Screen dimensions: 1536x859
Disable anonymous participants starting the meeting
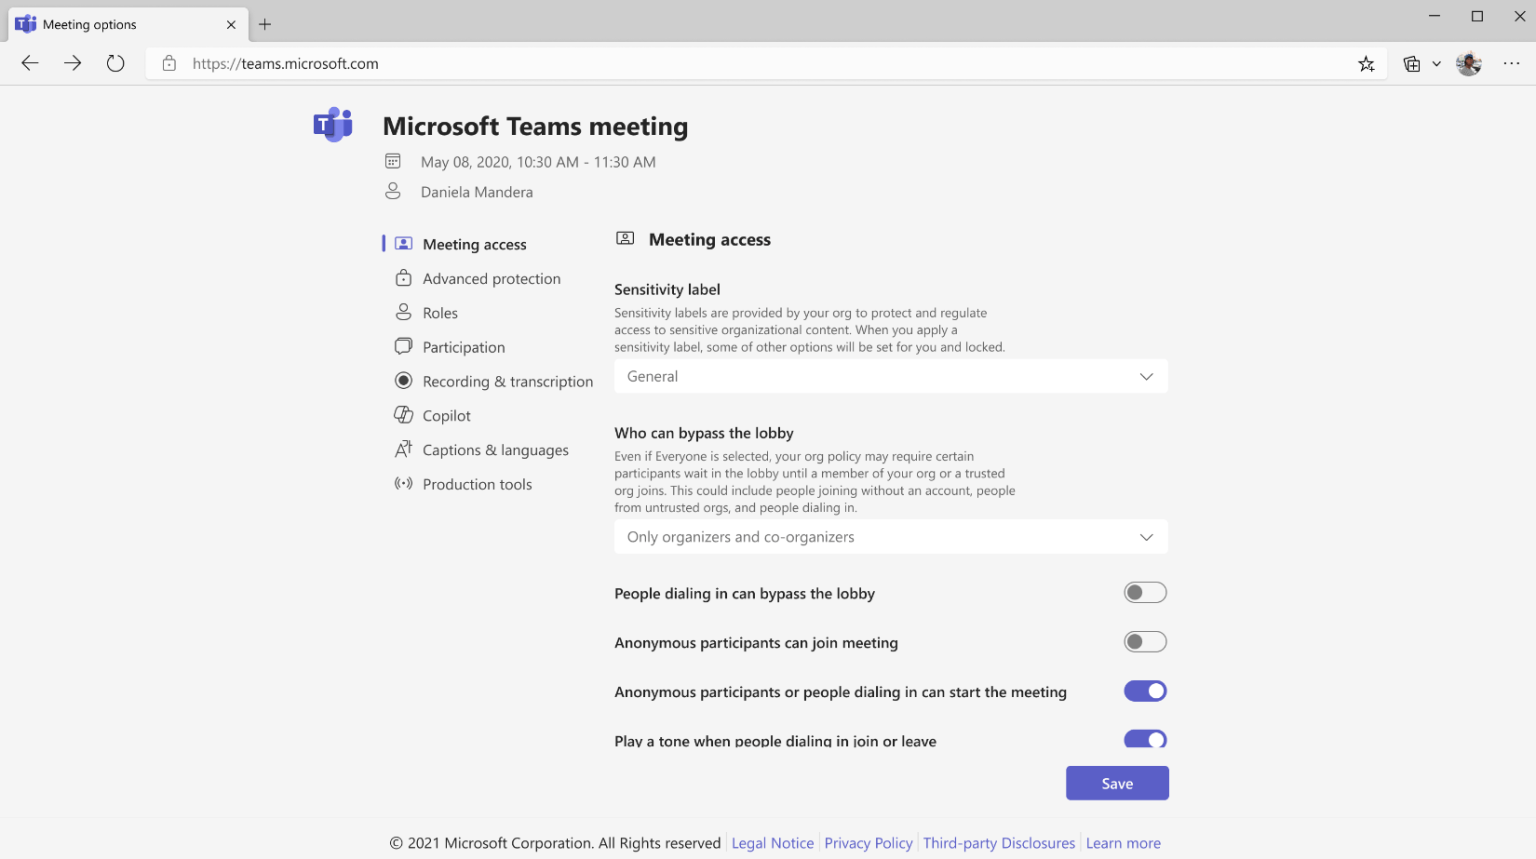coord(1144,690)
